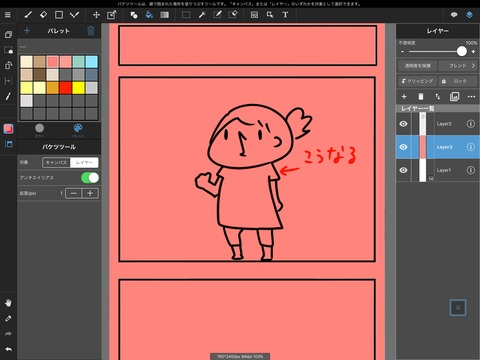
Task: Pick the orange palette swatch
Action: tap(52, 88)
